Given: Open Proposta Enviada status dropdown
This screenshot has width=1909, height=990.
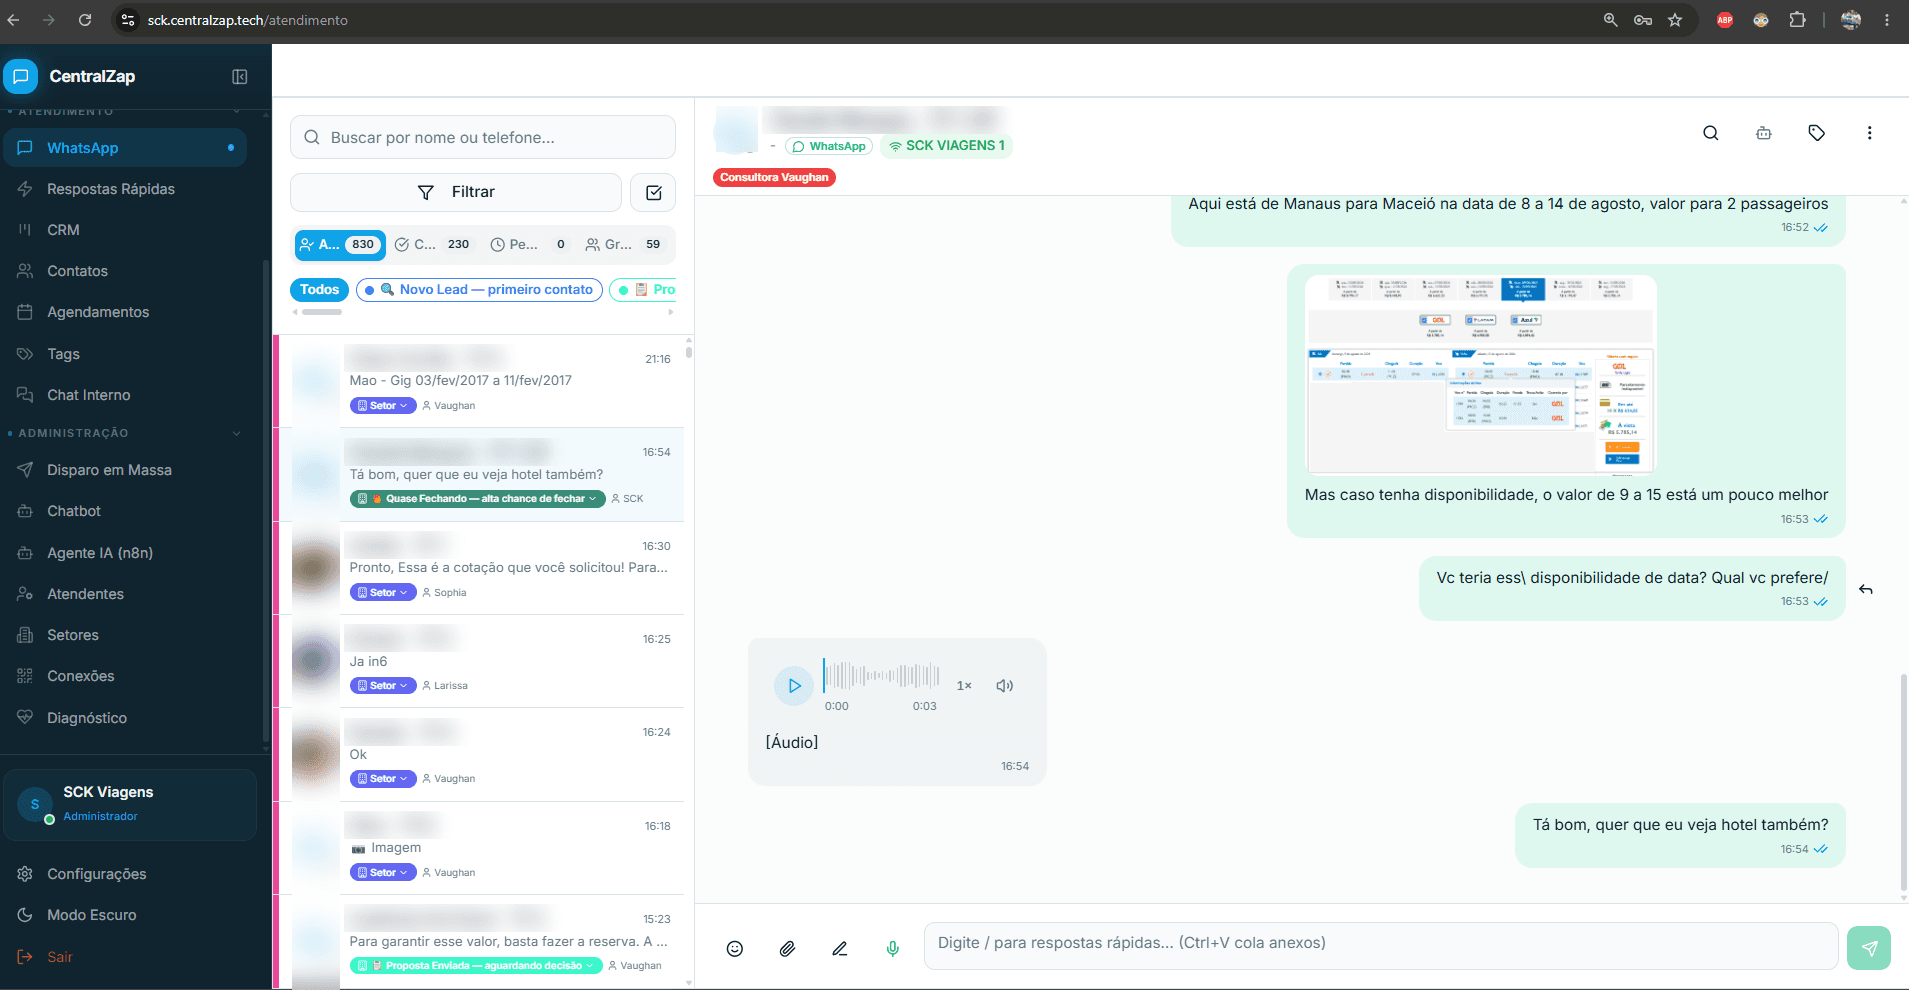Looking at the screenshot, I should 476,966.
